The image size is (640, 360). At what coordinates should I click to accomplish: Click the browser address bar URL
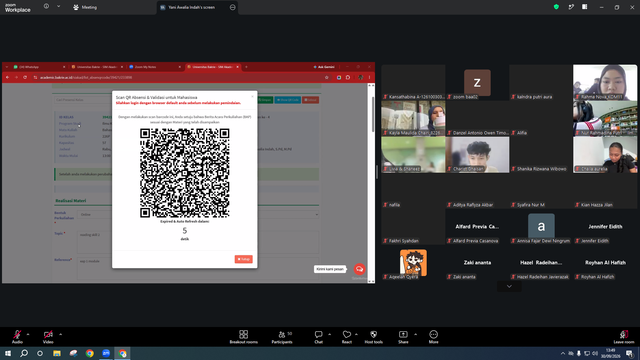pyautogui.click(x=86, y=78)
